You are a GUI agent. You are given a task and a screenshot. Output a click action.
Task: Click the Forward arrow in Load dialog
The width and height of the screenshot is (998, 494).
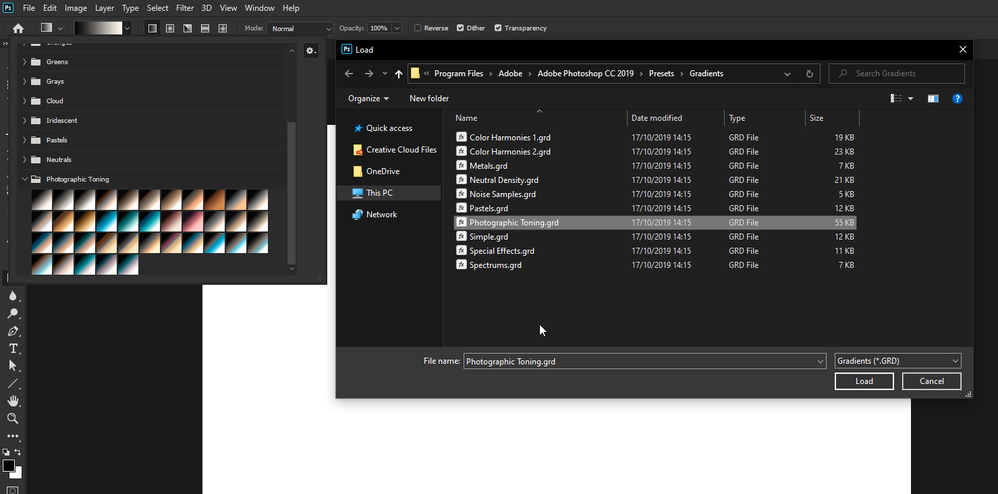[369, 74]
